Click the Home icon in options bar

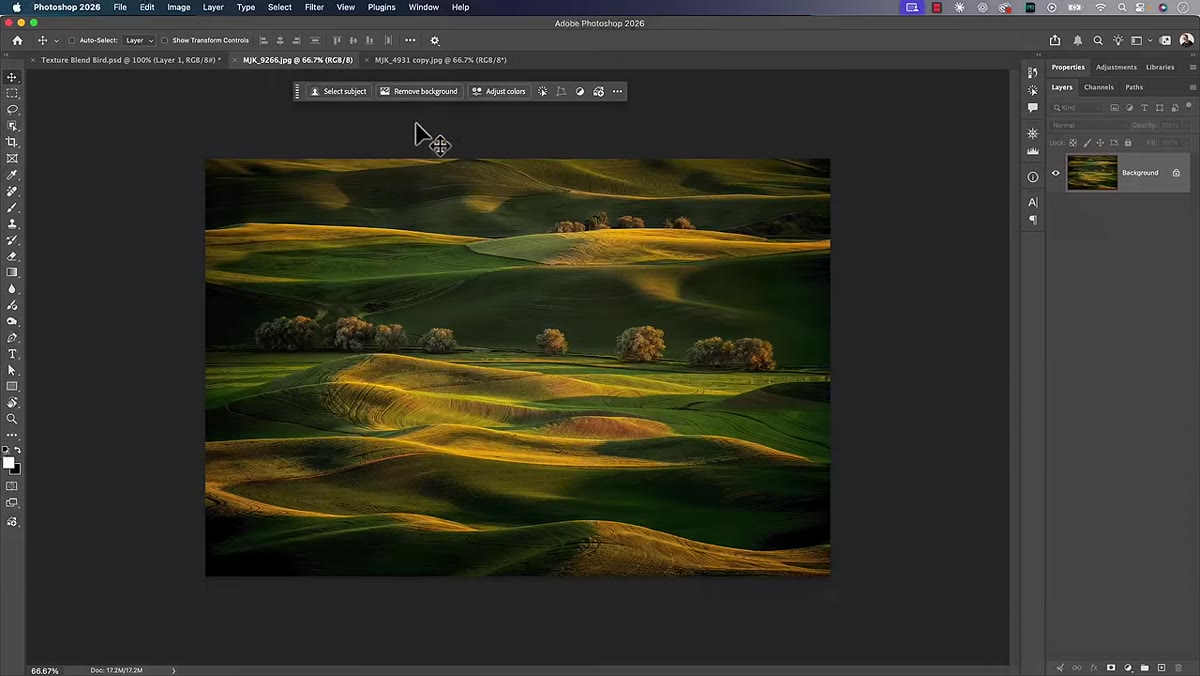17,40
